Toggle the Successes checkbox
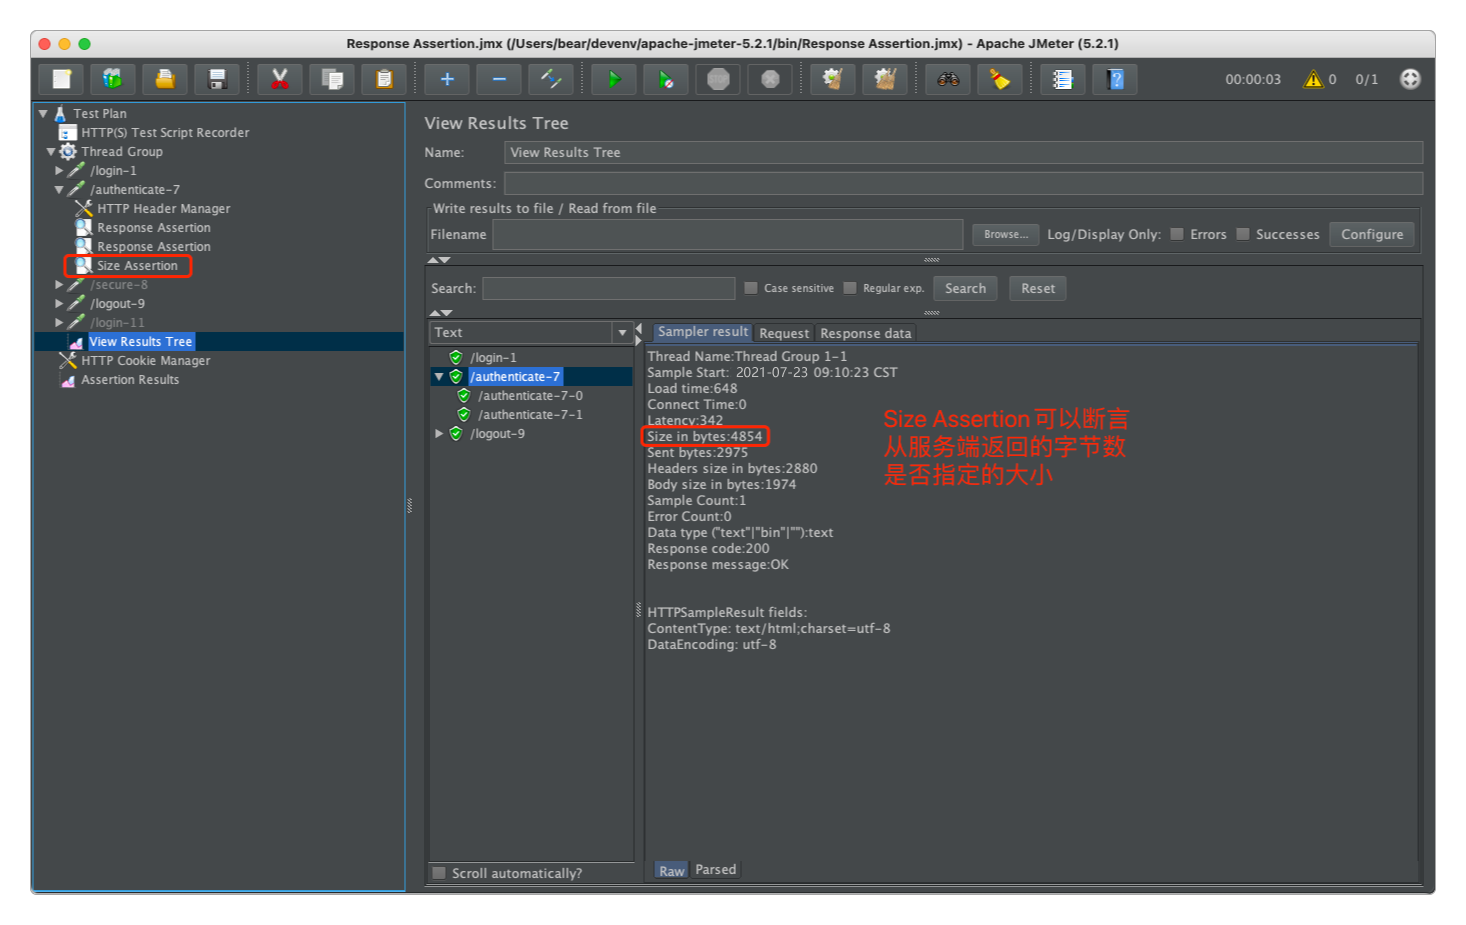 [x=1243, y=234]
